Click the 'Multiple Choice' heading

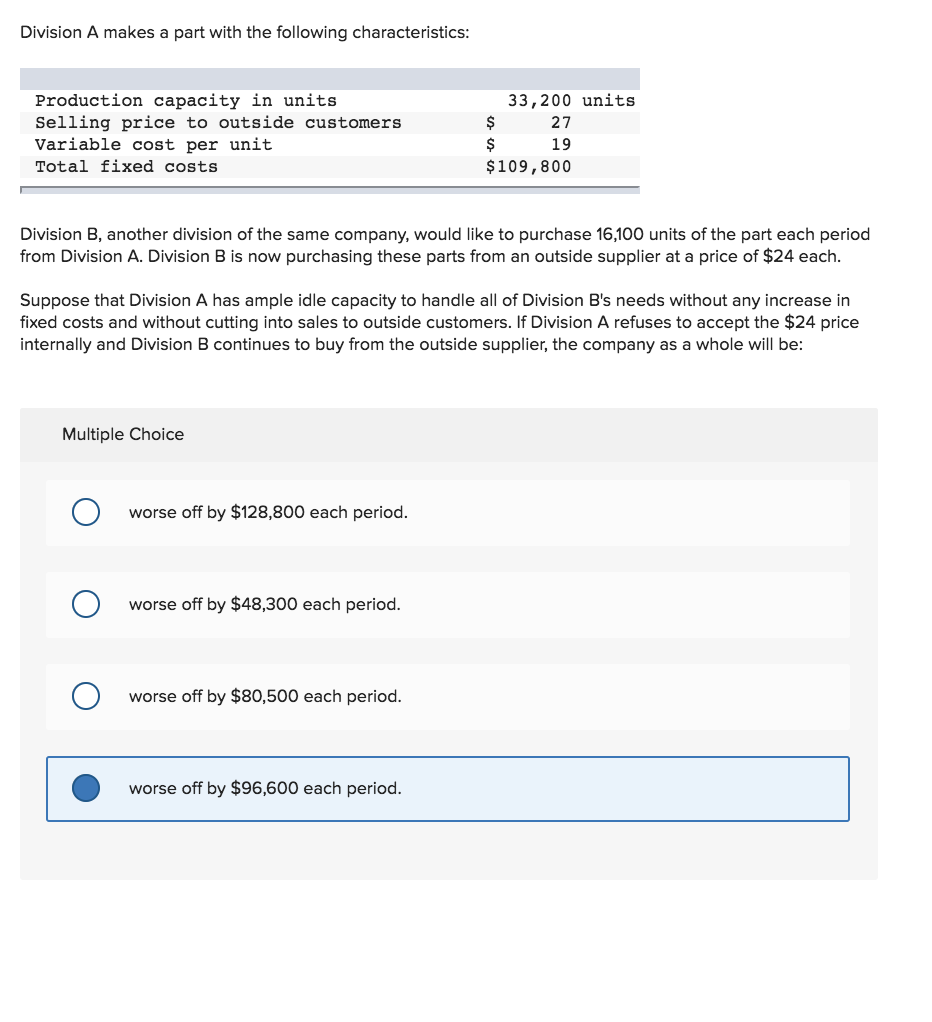coord(123,434)
